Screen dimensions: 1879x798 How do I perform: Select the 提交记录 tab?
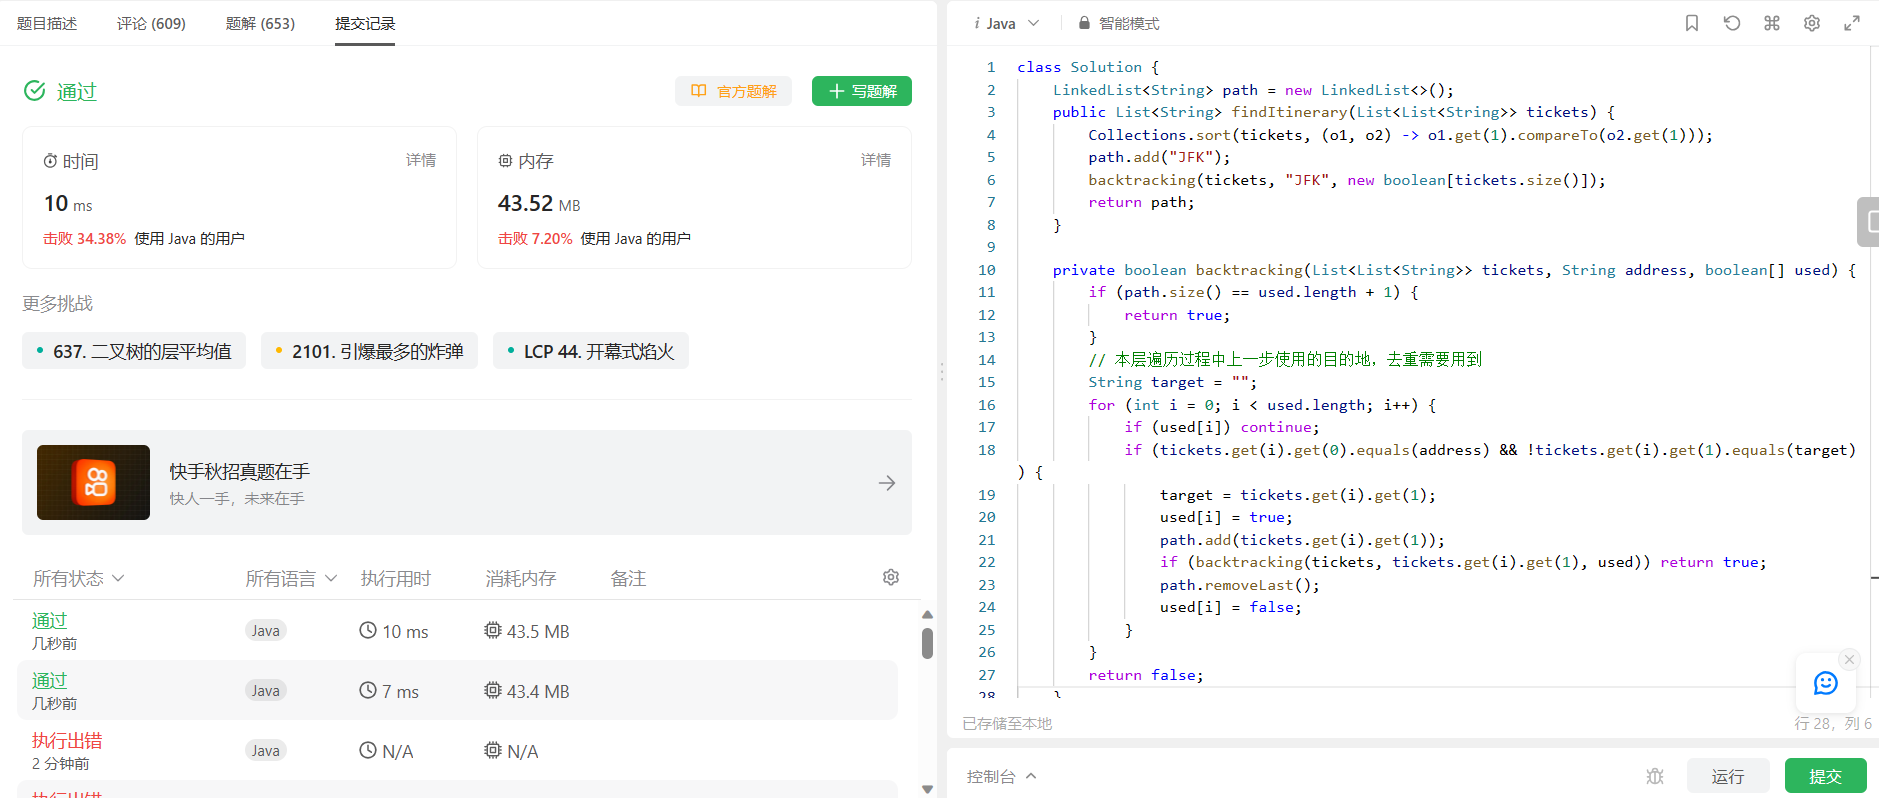[365, 23]
